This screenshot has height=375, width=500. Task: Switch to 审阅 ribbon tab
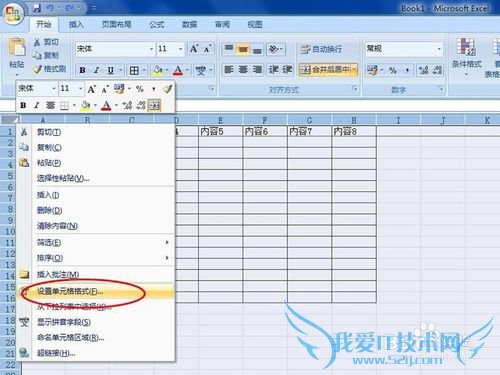[222, 24]
